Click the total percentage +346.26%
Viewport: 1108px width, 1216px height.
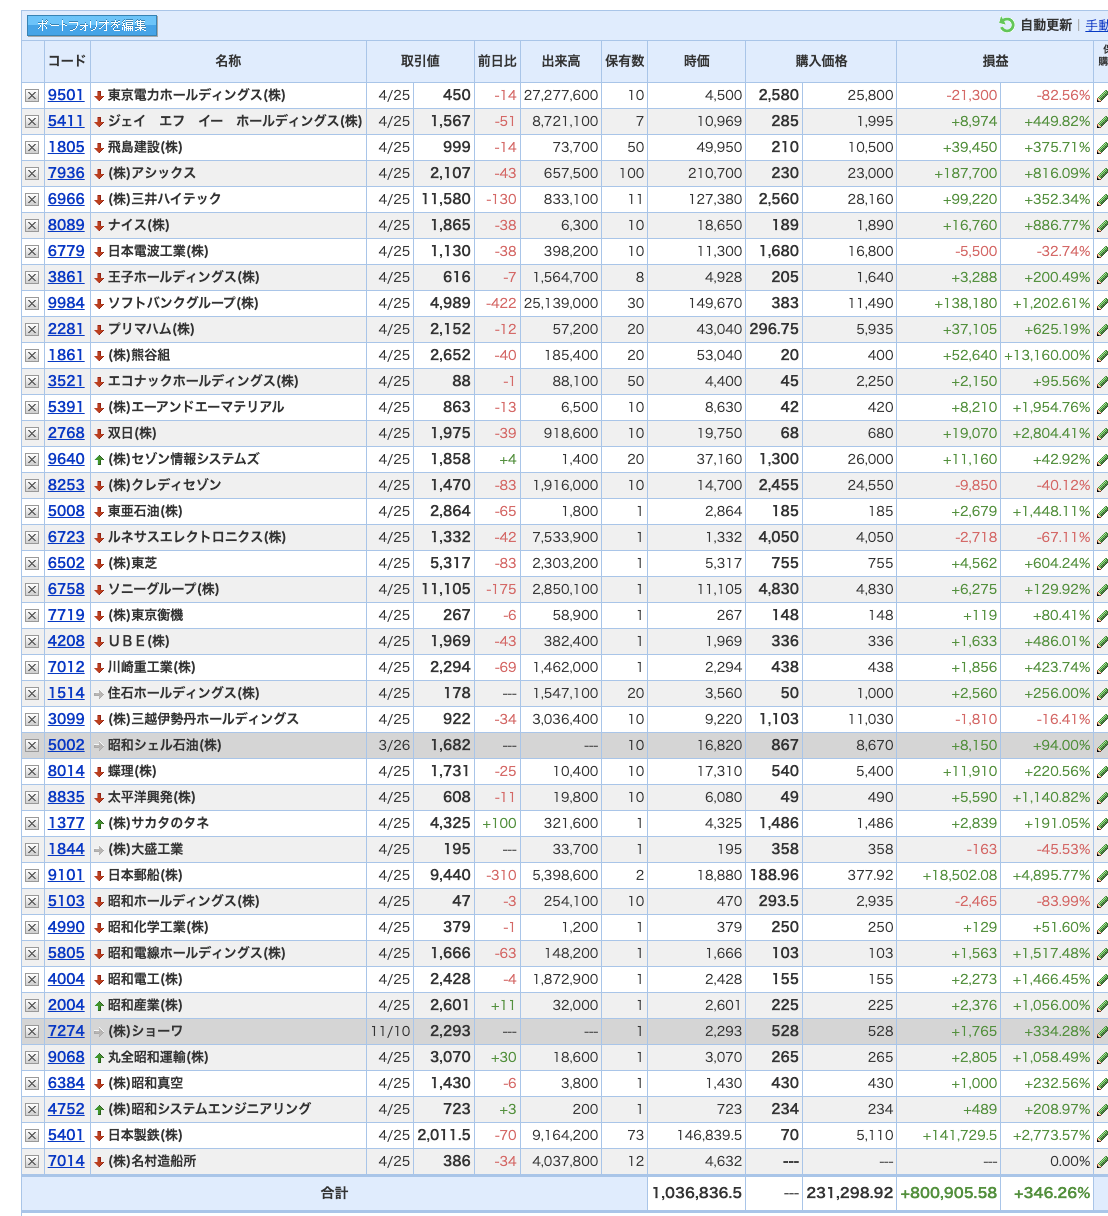point(1052,1193)
